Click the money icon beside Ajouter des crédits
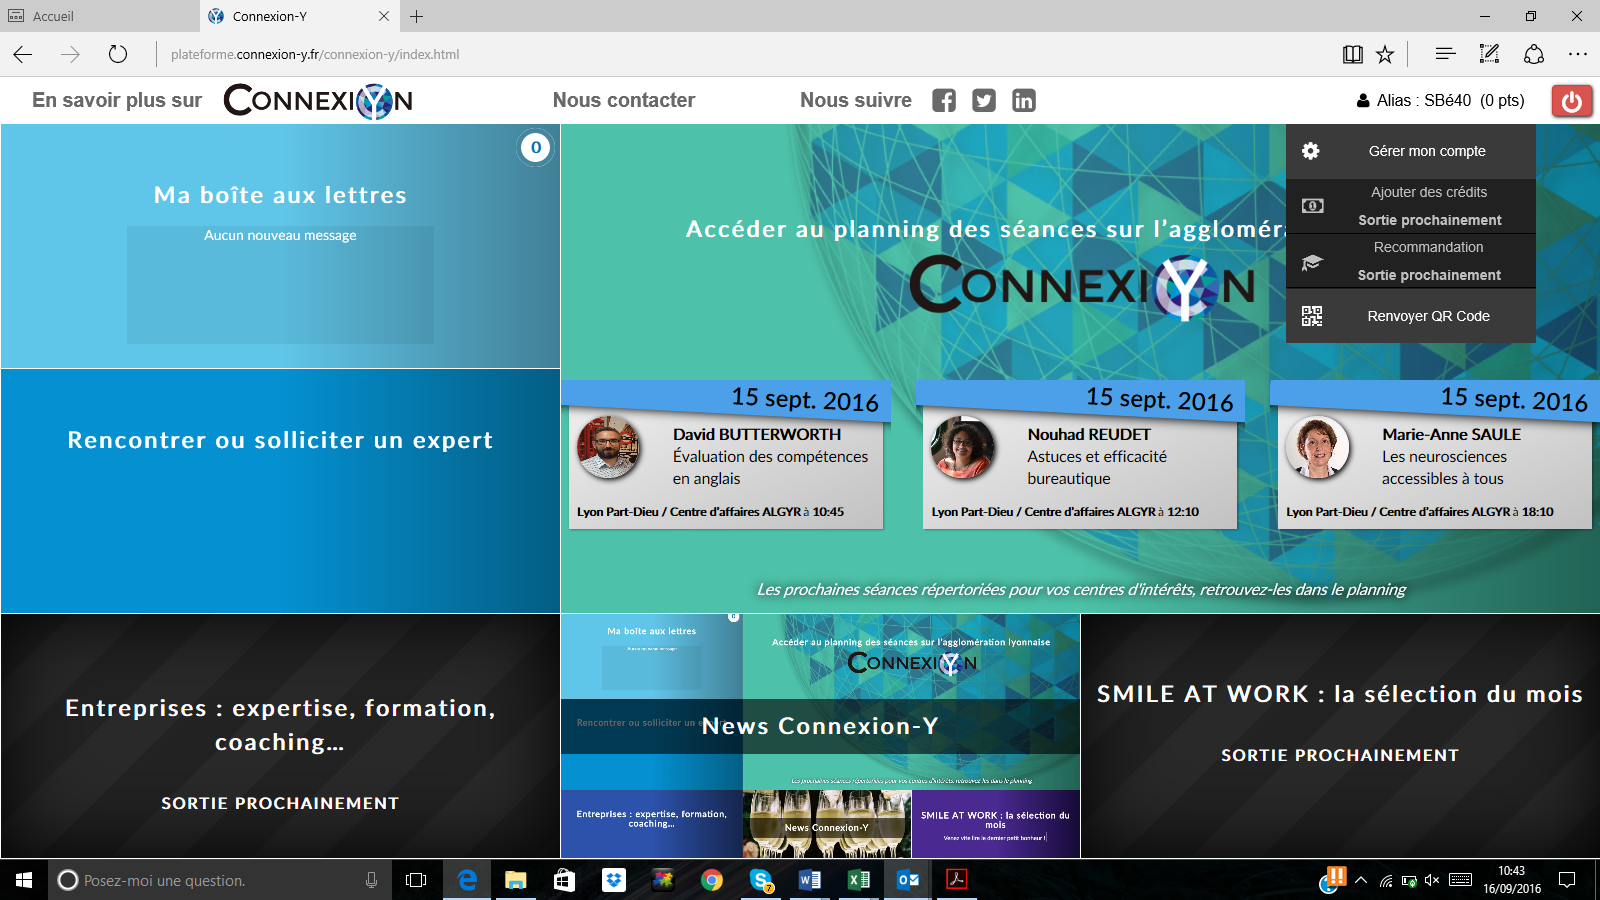 coord(1312,206)
